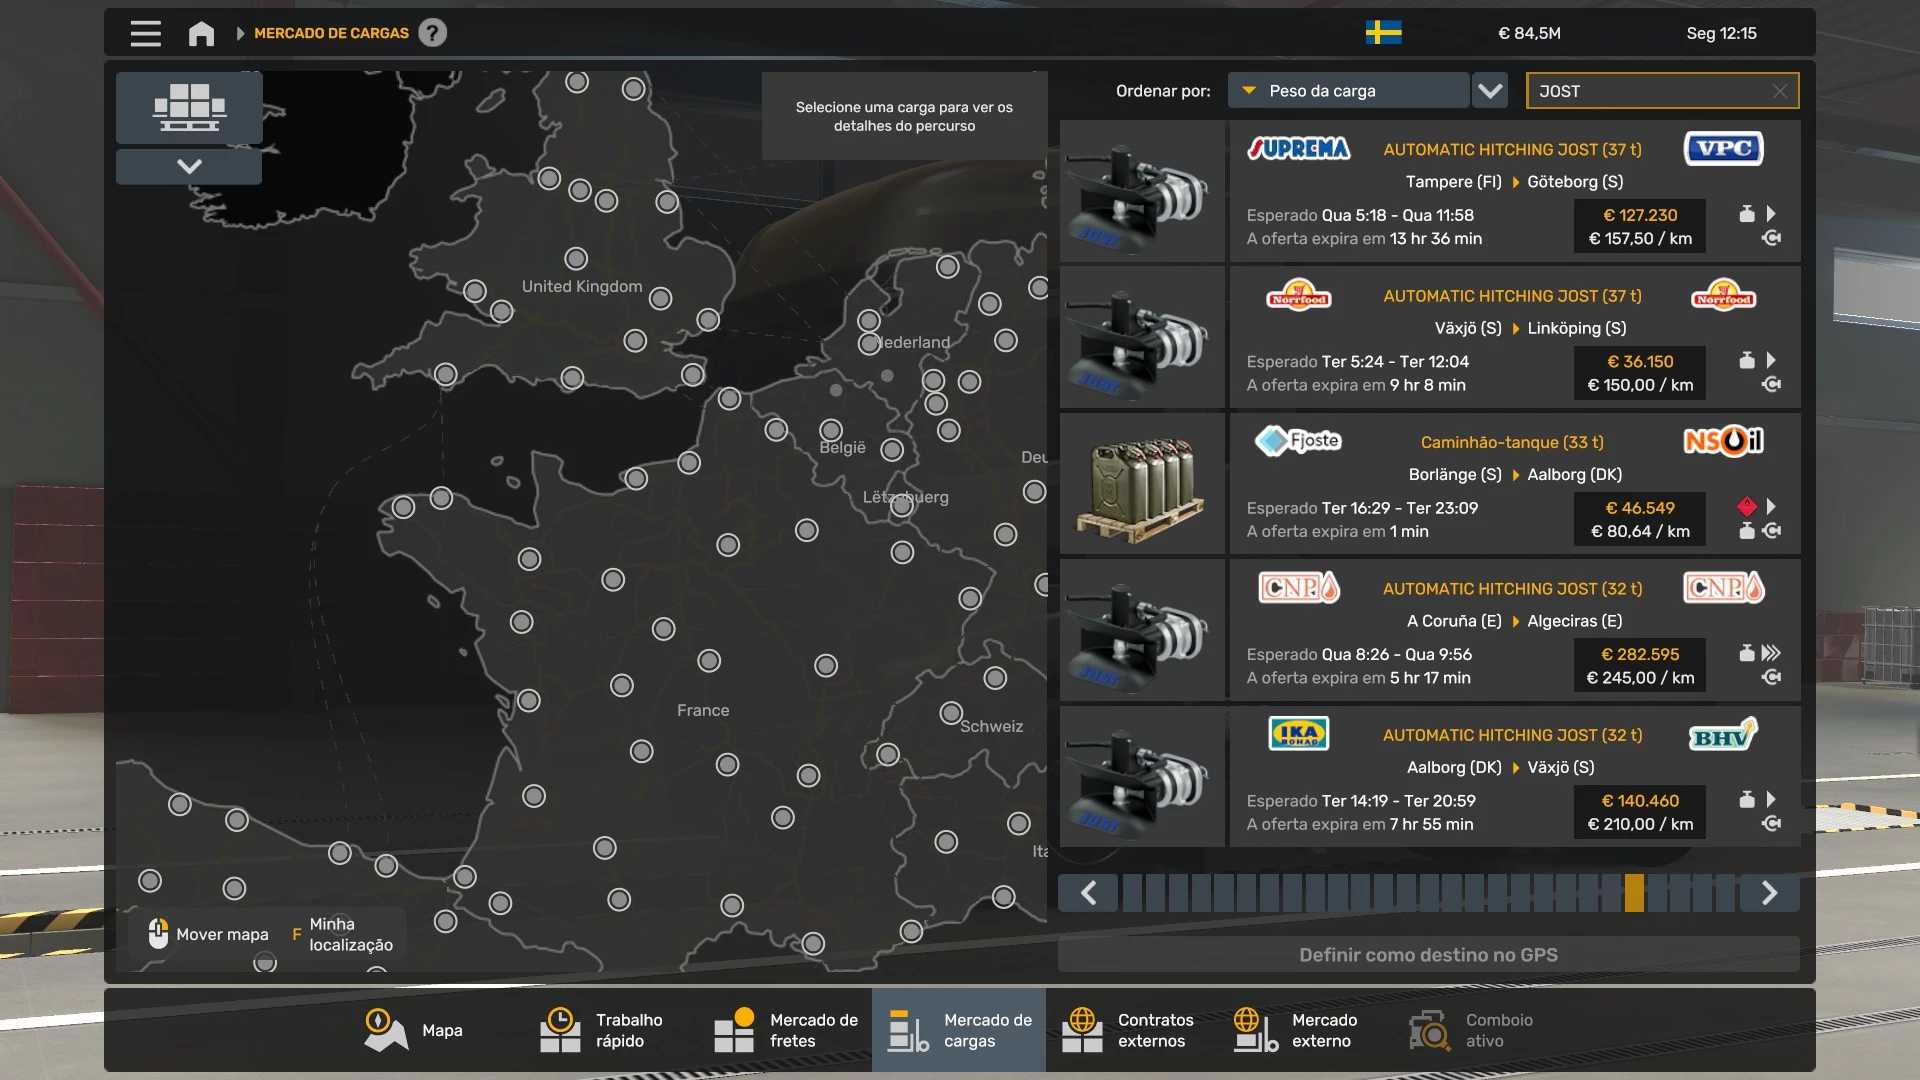The height and width of the screenshot is (1080, 1920).
Task: Open the Mapa tab
Action: 414,1030
